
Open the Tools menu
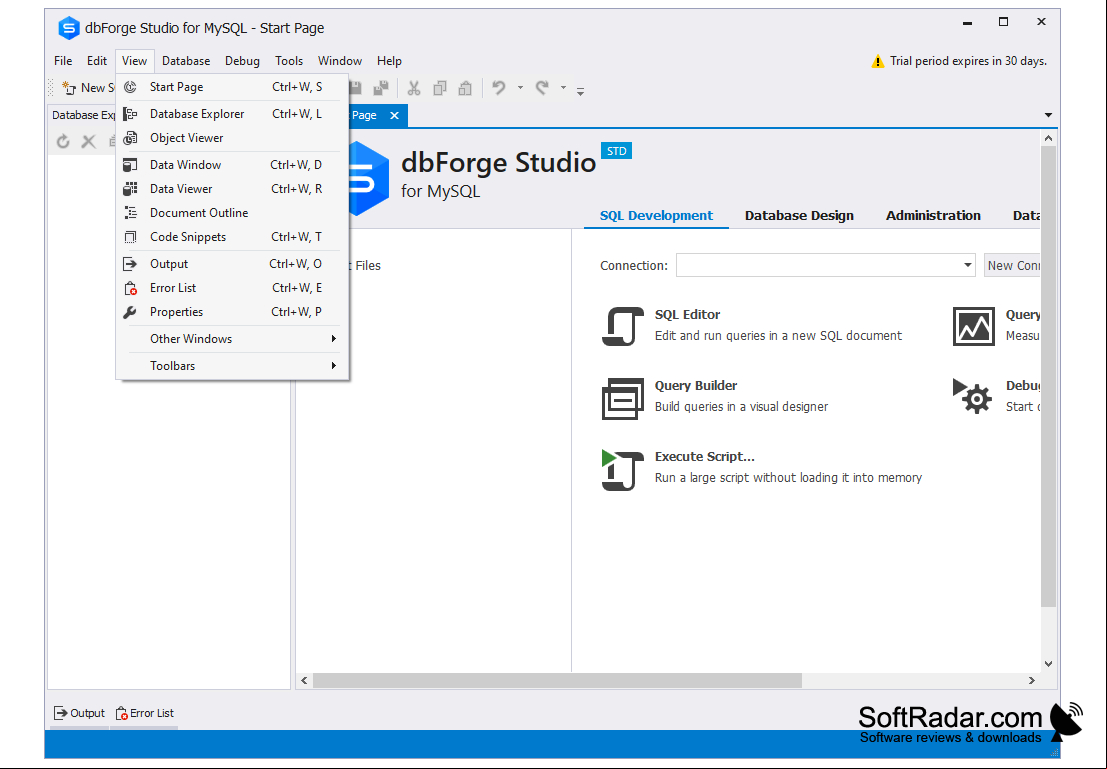[289, 61]
